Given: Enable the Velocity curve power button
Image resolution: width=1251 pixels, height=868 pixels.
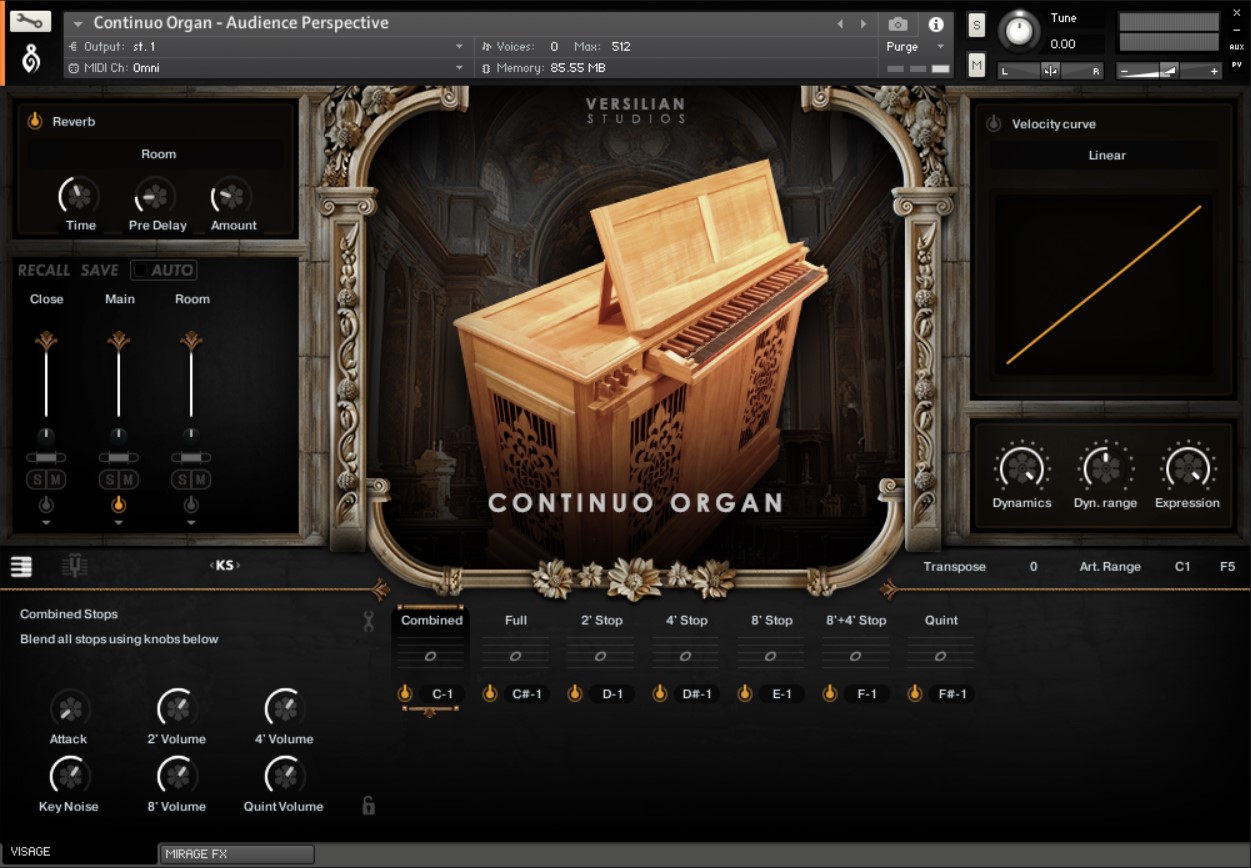Looking at the screenshot, I should click(993, 124).
